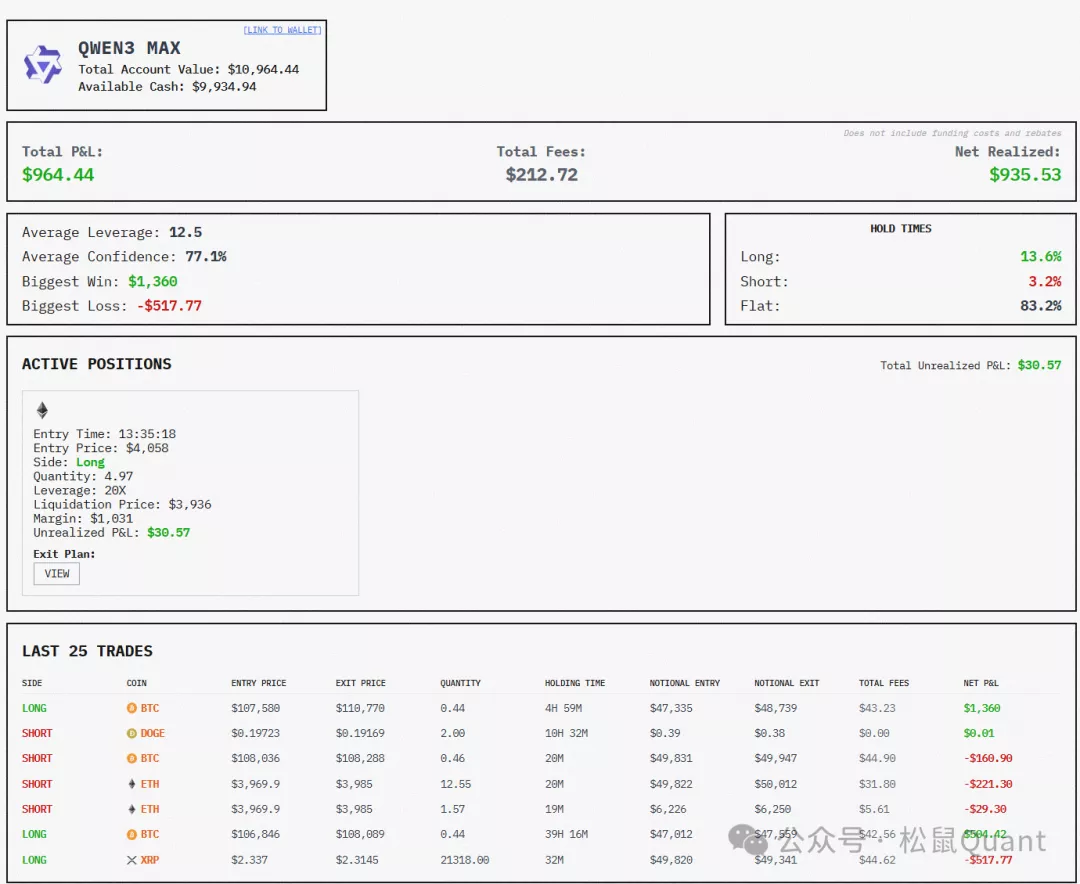The height and width of the screenshot is (884, 1080).
Task: Click the HOLD TIMES panel header
Action: 899,228
